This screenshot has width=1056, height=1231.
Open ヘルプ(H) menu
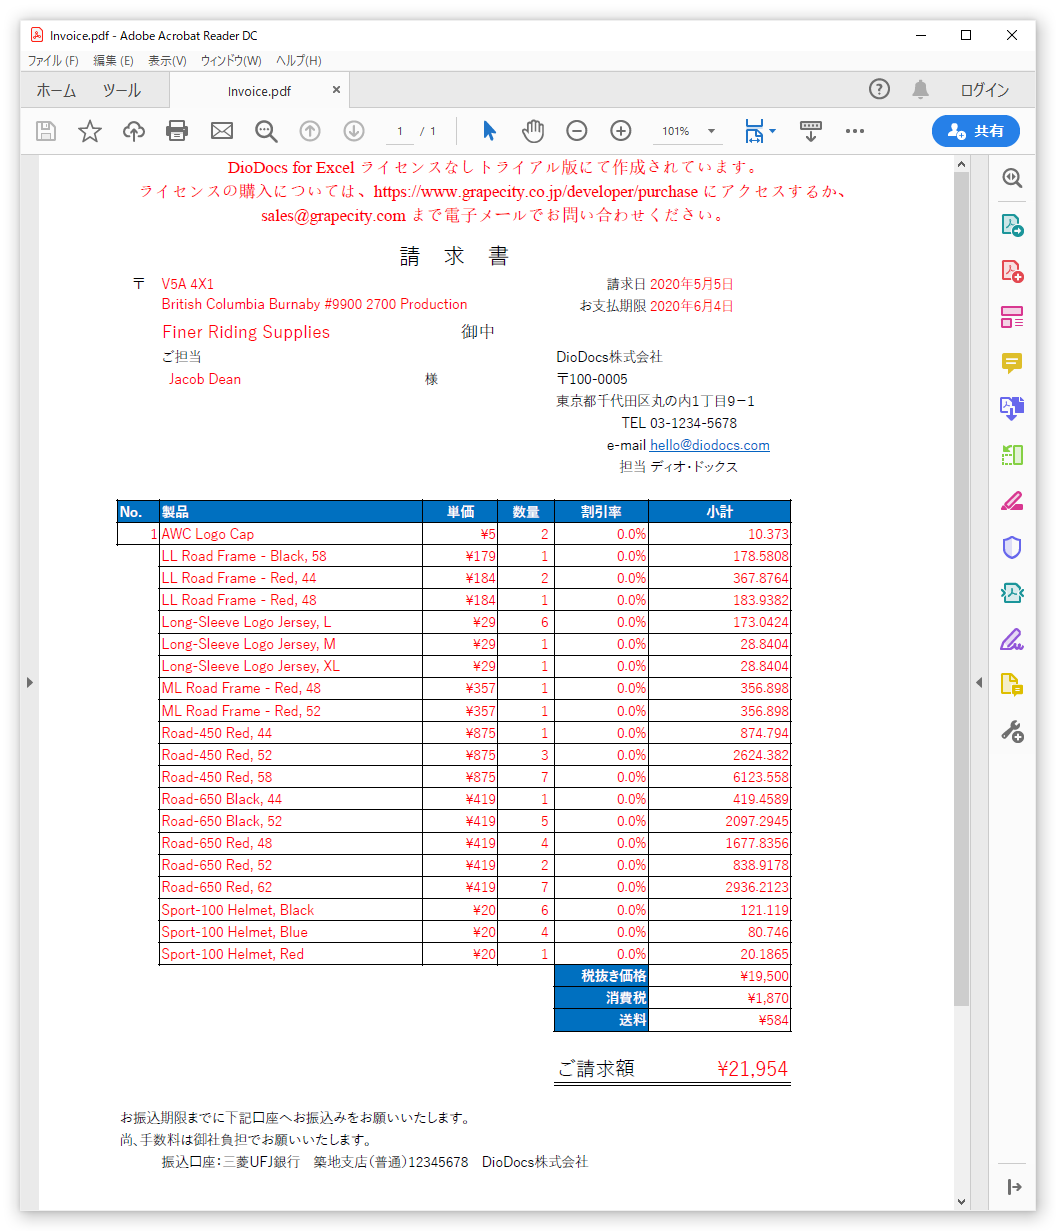tap(299, 61)
